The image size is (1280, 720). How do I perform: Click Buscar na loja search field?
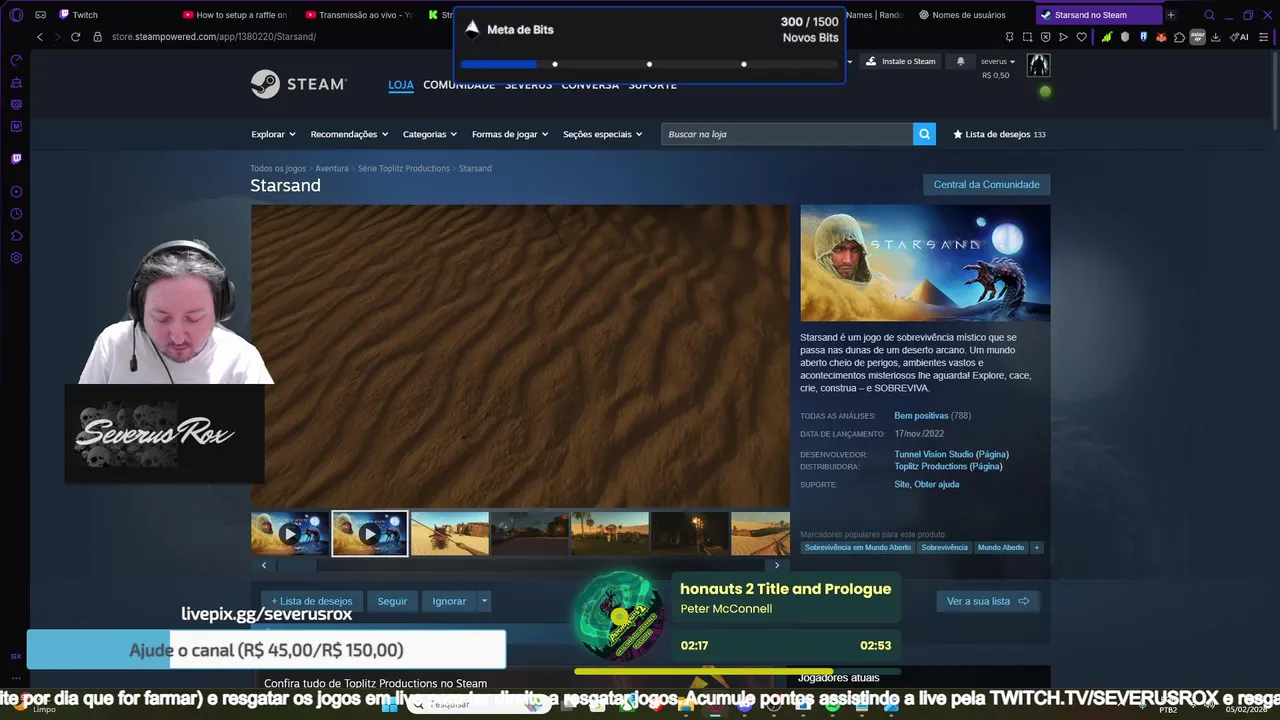787,134
